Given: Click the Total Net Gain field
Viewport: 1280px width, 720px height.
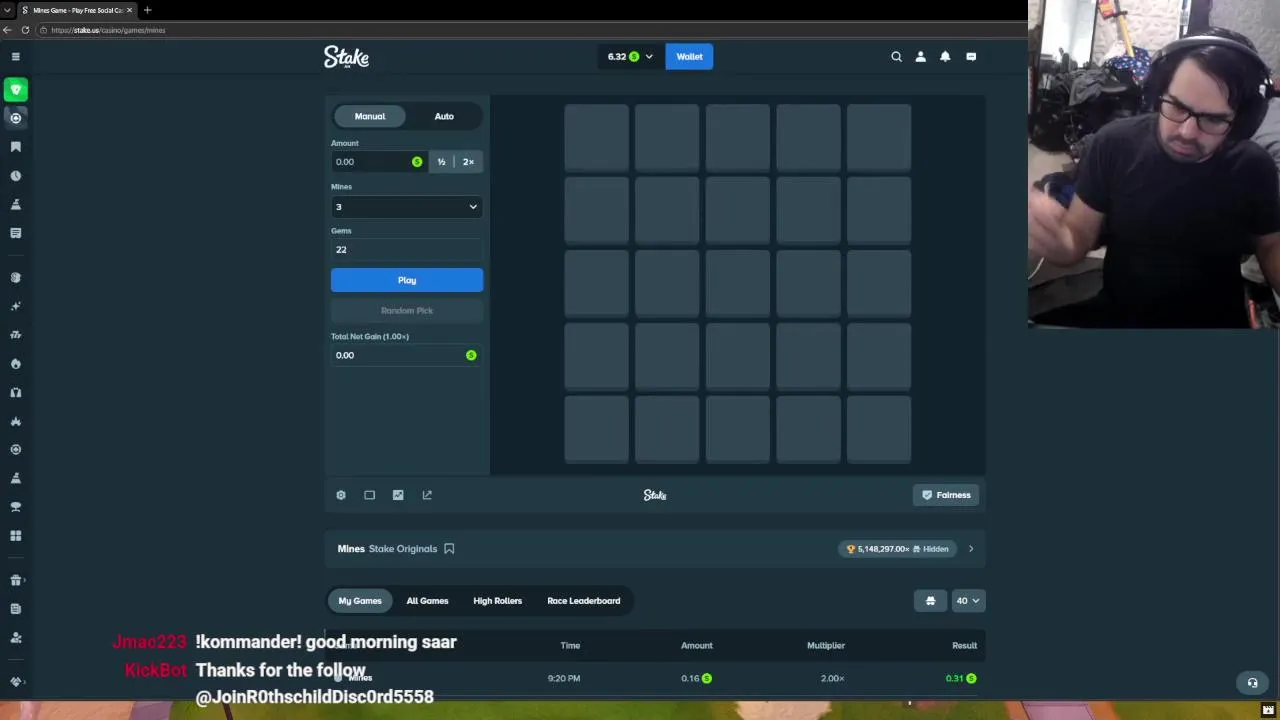Looking at the screenshot, I should pos(406,355).
